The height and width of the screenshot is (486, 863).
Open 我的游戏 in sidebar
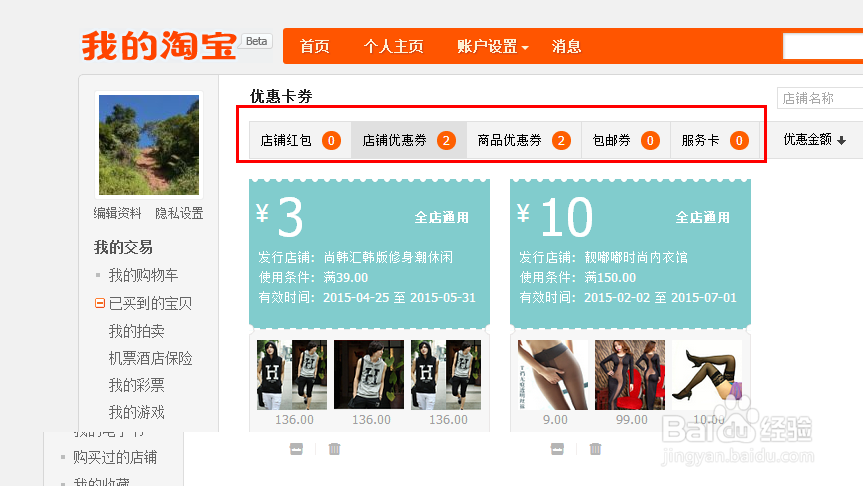(x=136, y=412)
